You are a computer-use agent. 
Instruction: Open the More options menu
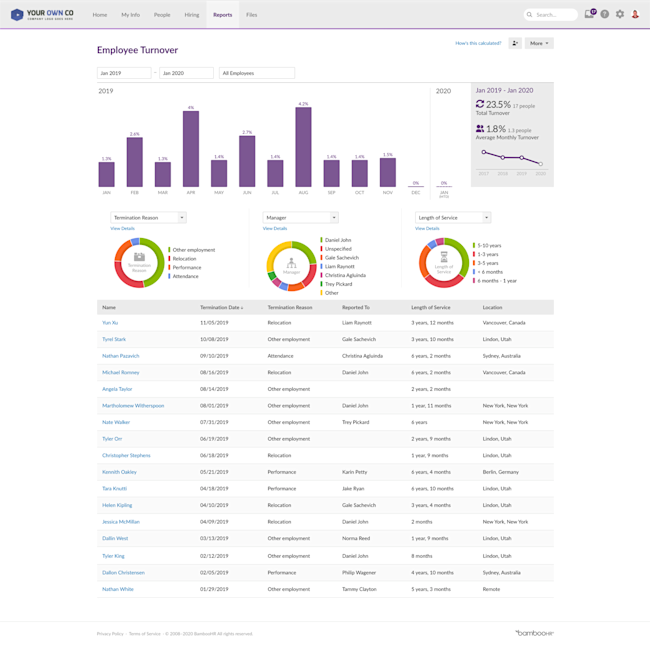coord(539,43)
